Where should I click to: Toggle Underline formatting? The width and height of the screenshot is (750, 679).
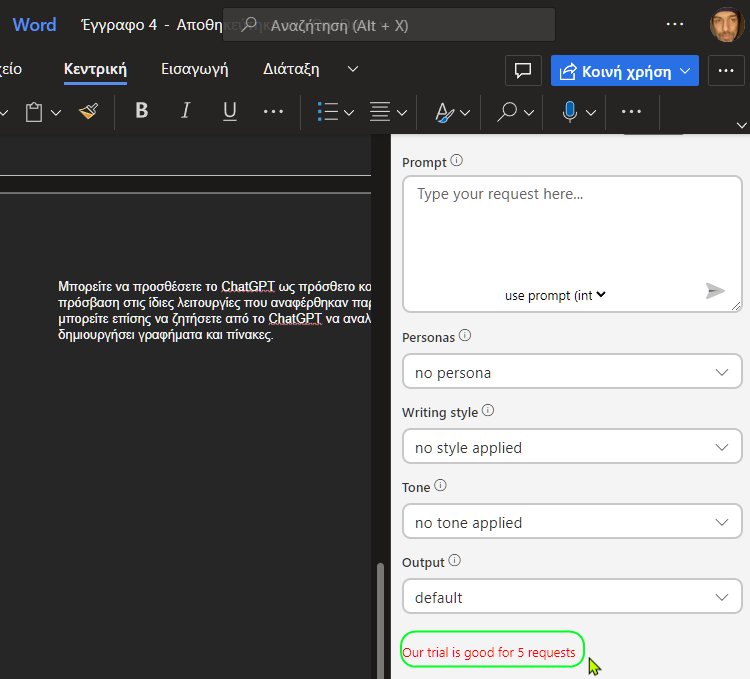tap(230, 111)
